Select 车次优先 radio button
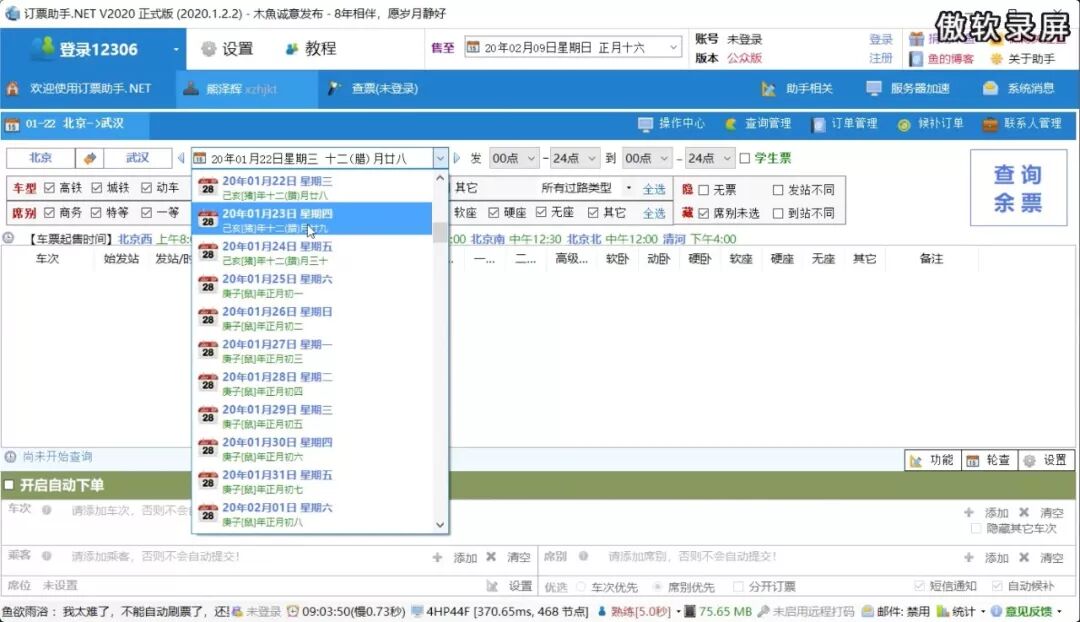Screen dimensions: 1080x622 [581, 587]
